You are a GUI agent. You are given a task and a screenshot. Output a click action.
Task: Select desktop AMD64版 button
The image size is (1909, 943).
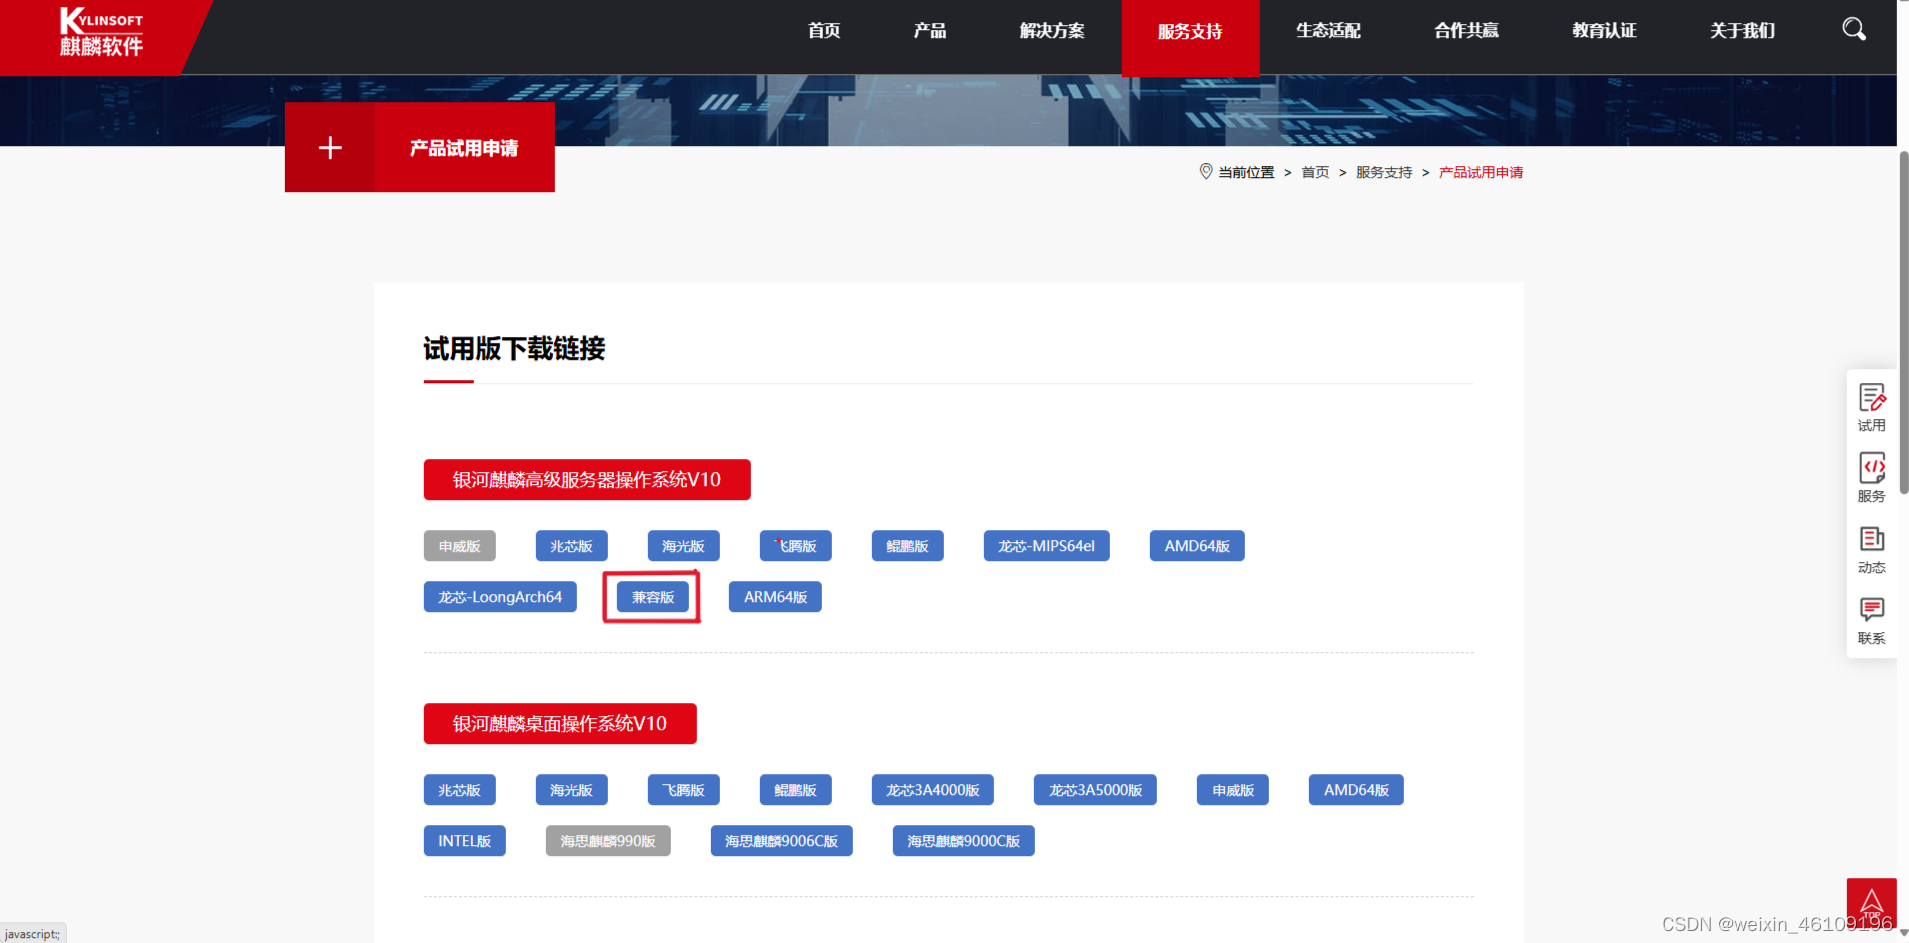[1356, 790]
